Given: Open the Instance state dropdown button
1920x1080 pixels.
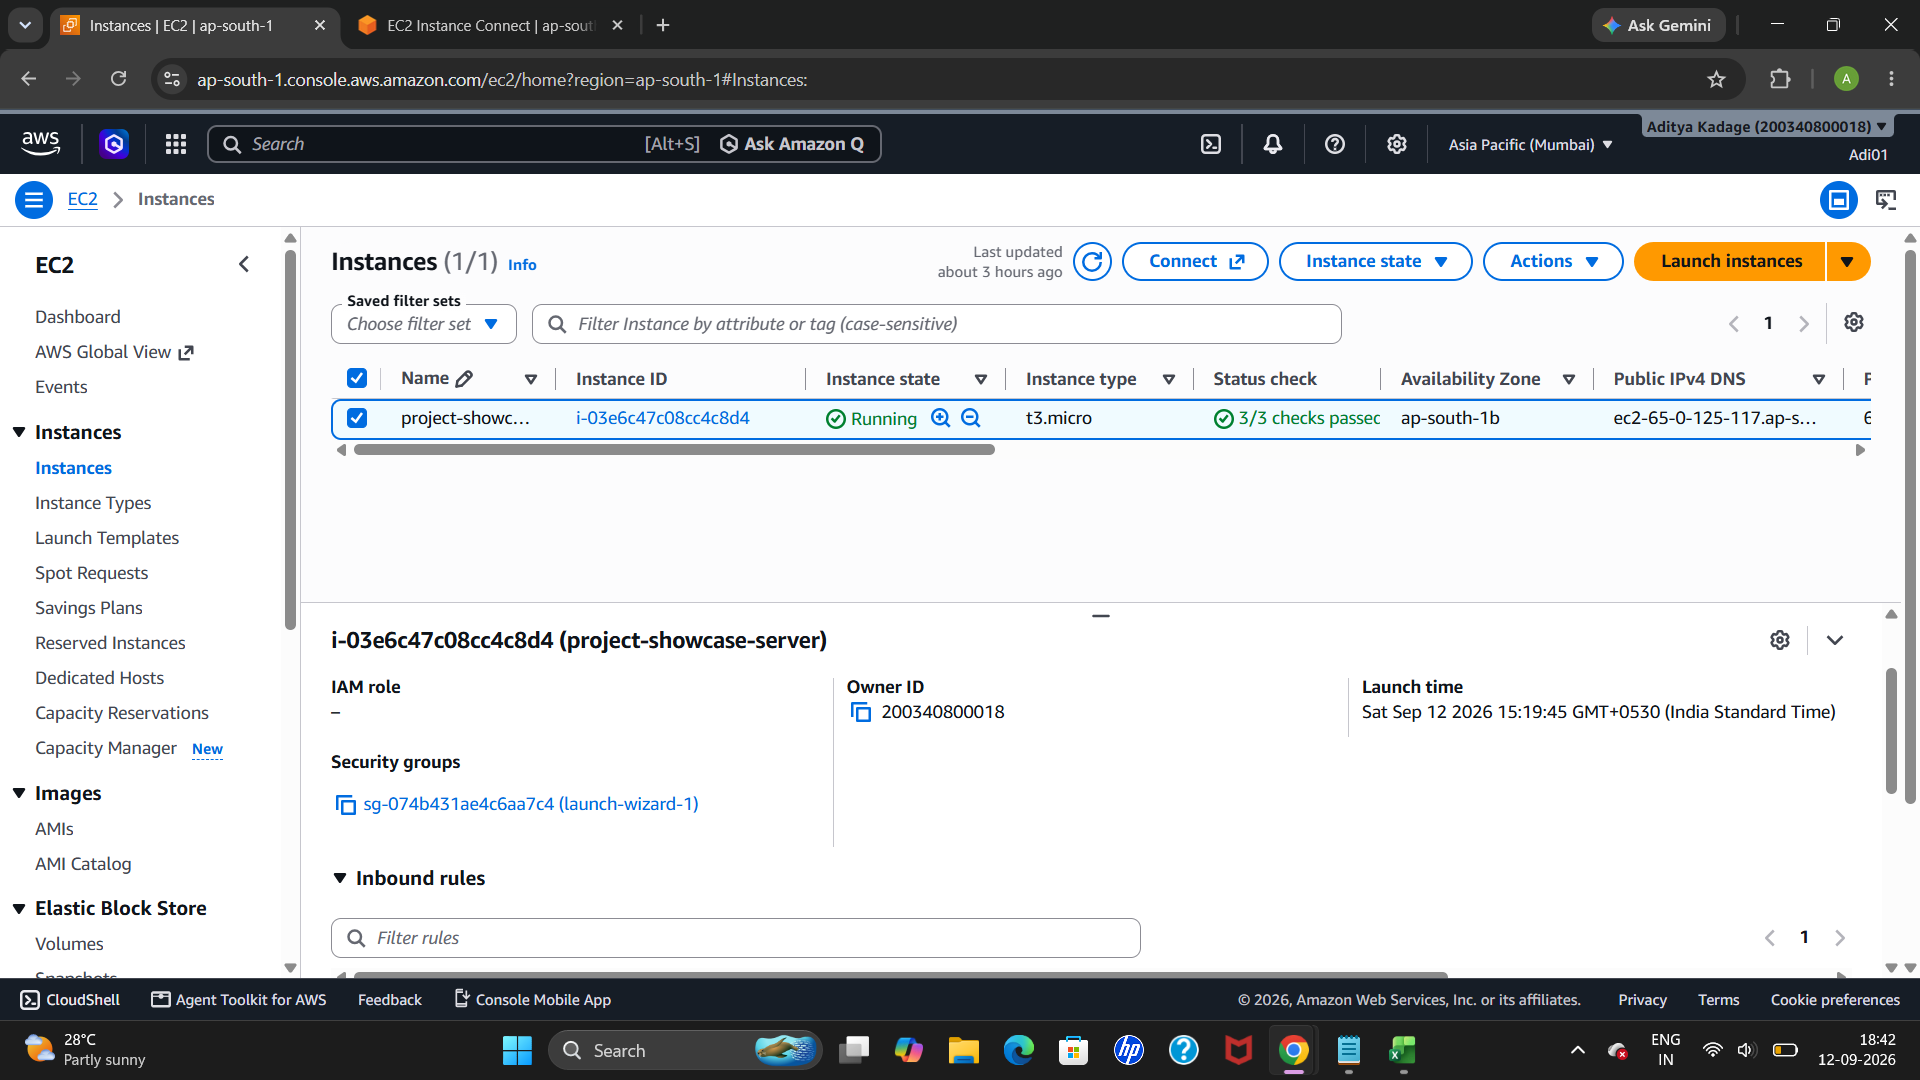Looking at the screenshot, I should pyautogui.click(x=1375, y=262).
